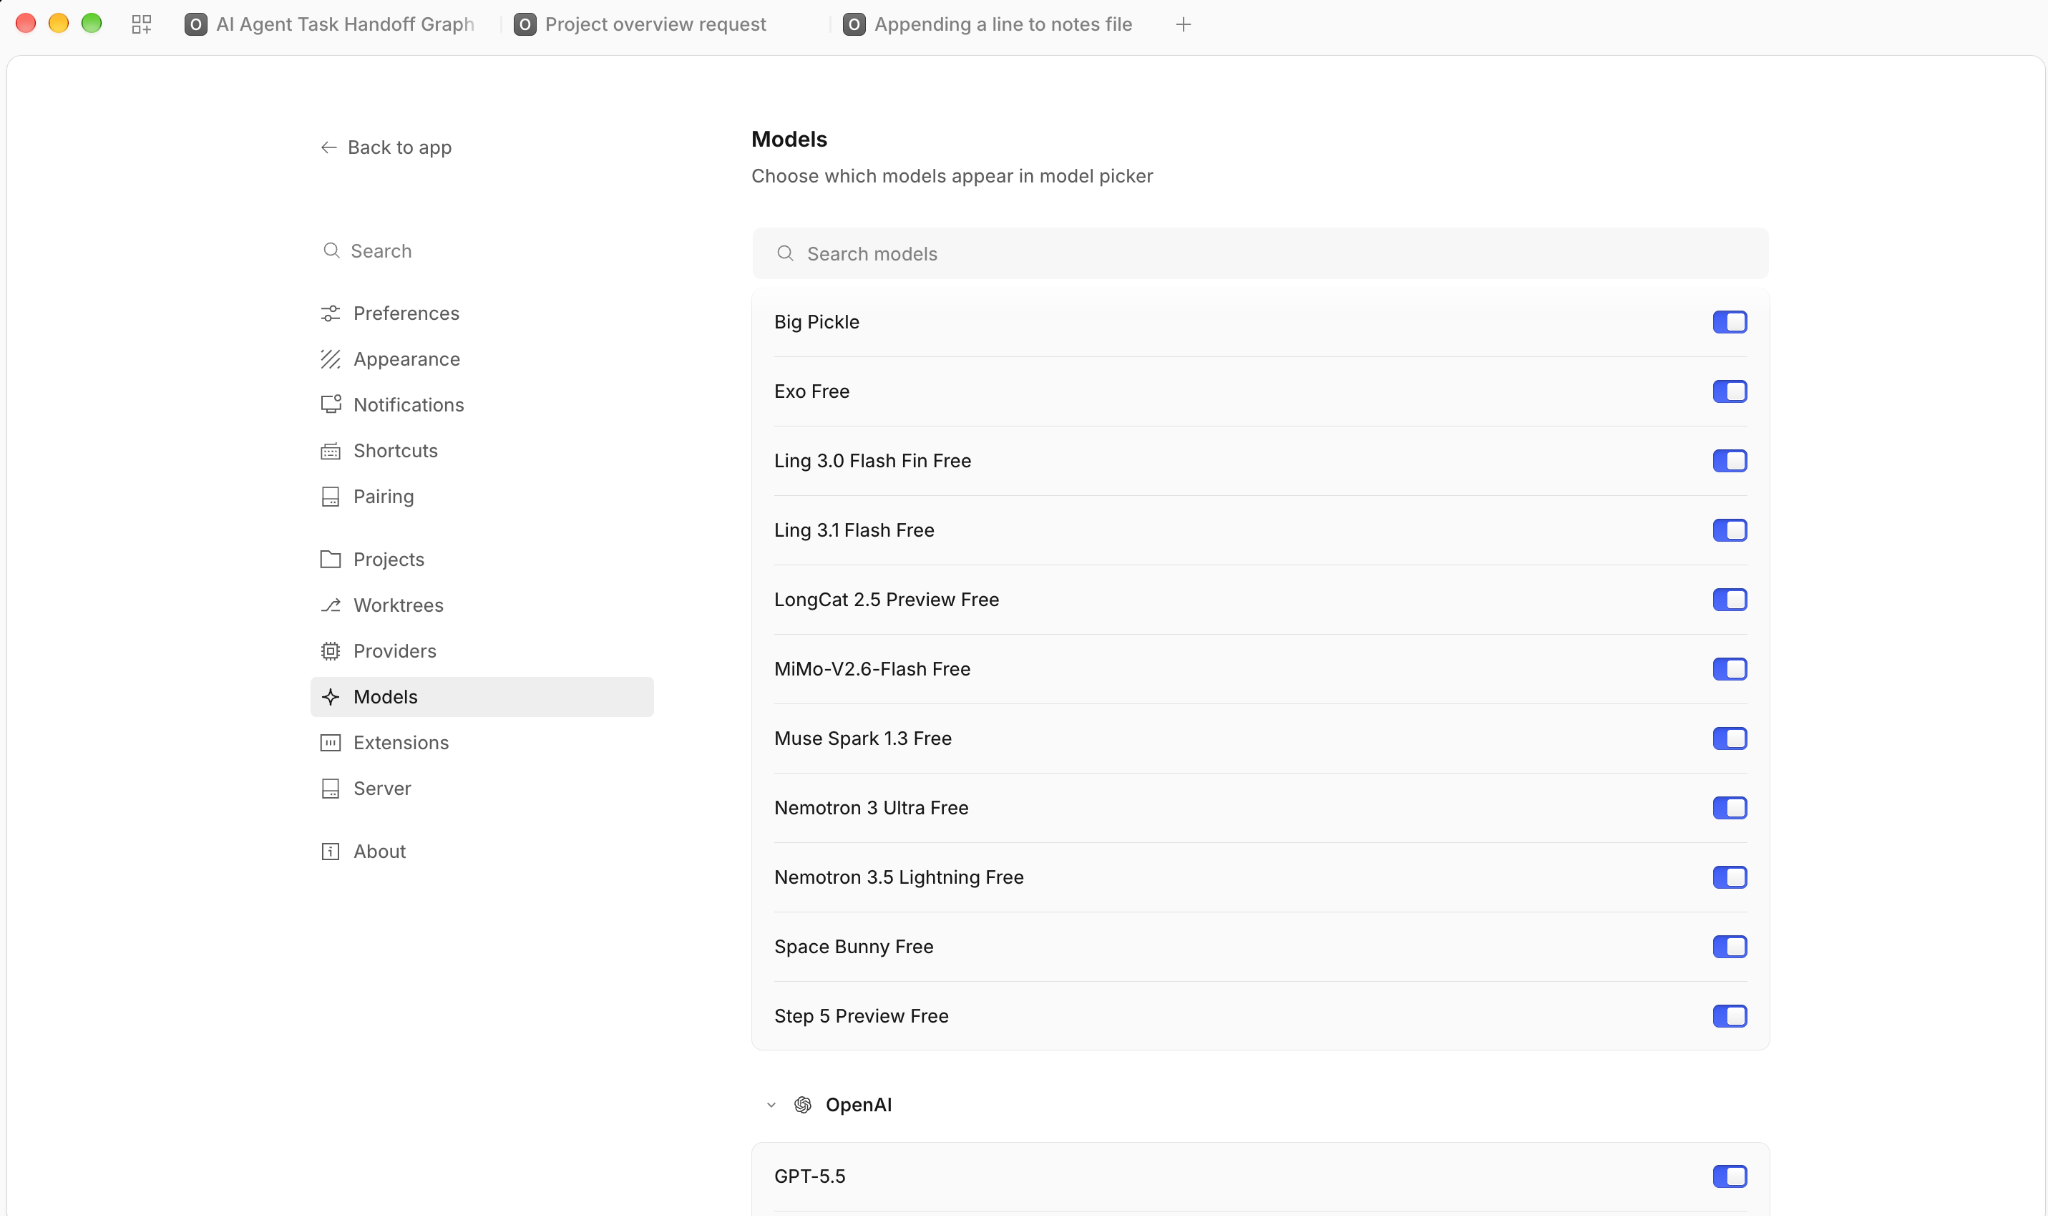Toggle off Exo Free model
The height and width of the screenshot is (1216, 2048).
(1729, 391)
